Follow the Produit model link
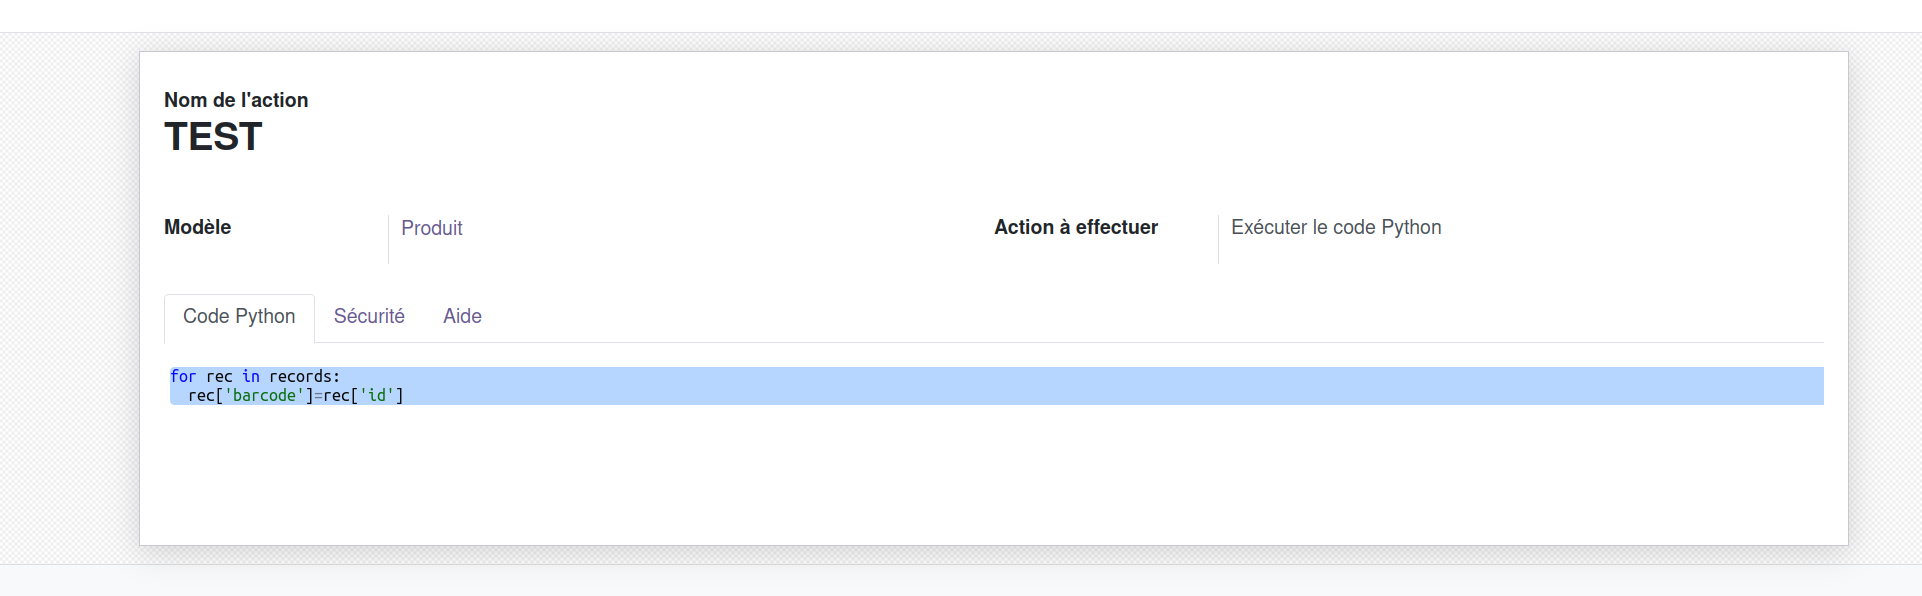Screen dimensions: 1922x596 pos(432,228)
